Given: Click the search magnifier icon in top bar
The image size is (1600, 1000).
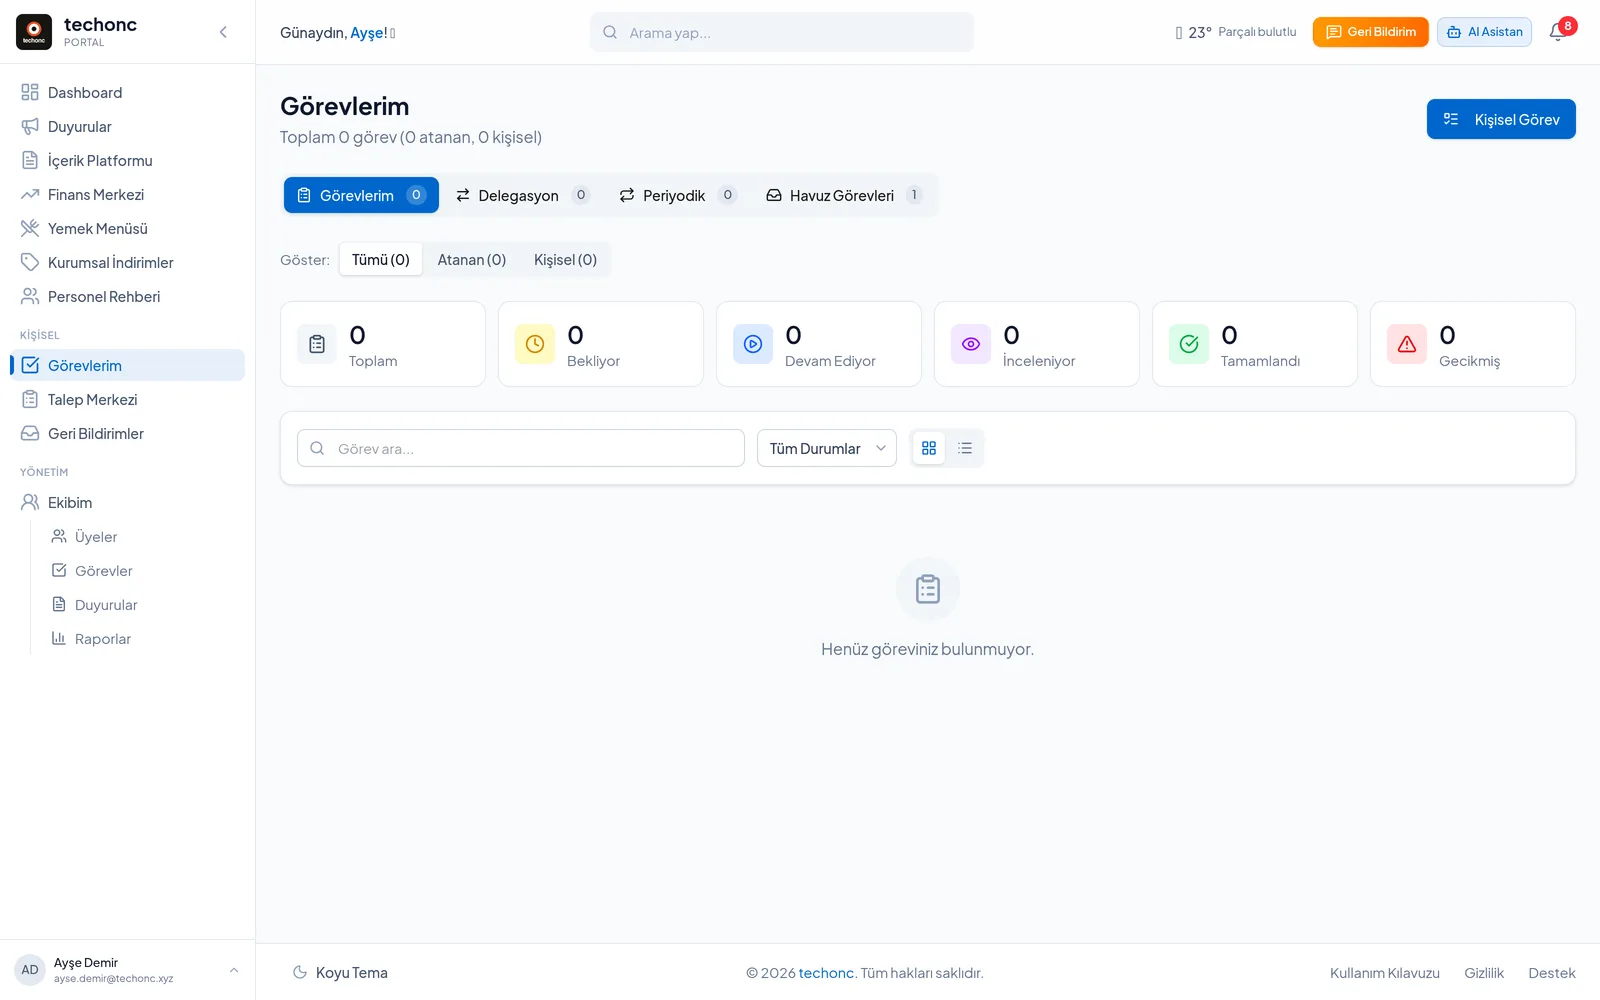Looking at the screenshot, I should pyautogui.click(x=610, y=33).
